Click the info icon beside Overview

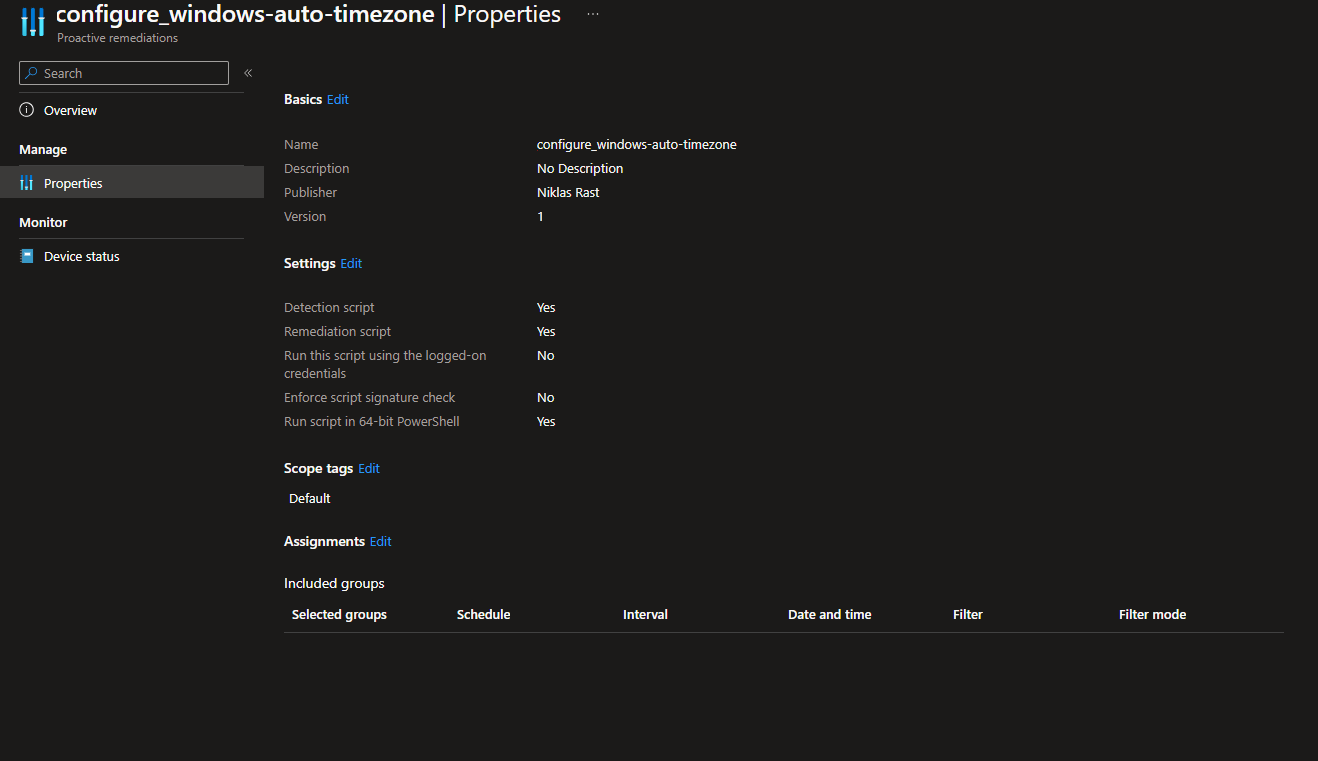[27, 110]
